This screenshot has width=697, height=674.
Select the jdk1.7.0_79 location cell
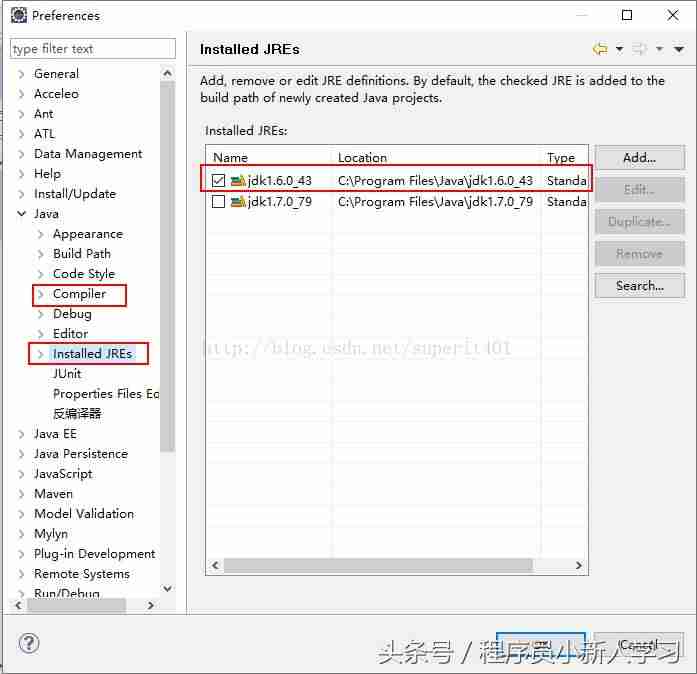pyautogui.click(x=435, y=202)
